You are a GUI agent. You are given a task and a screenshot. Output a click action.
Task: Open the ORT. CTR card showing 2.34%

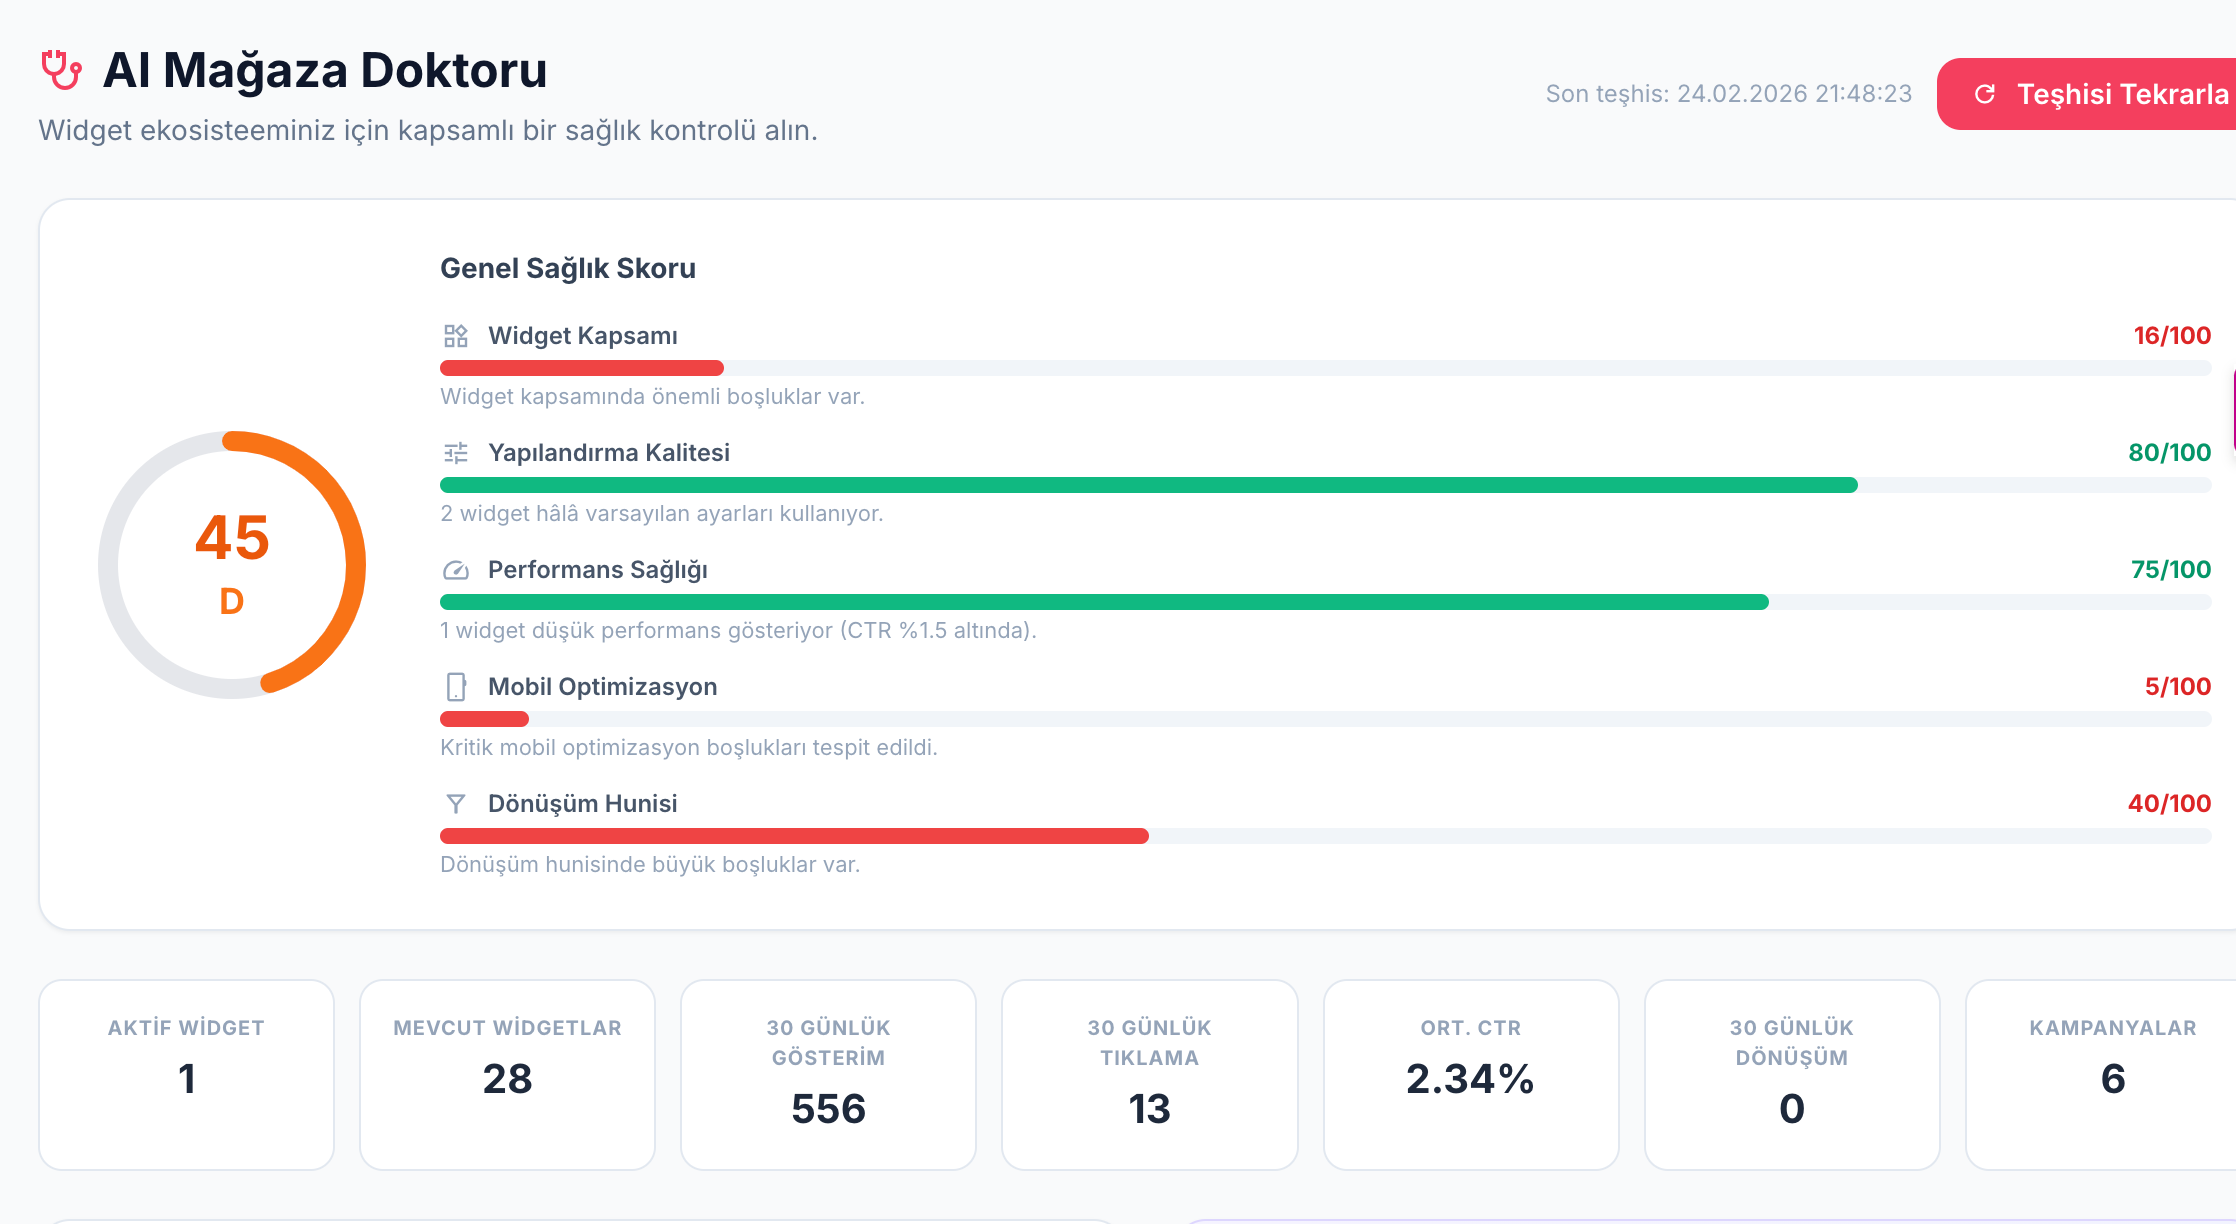pos(1470,1074)
